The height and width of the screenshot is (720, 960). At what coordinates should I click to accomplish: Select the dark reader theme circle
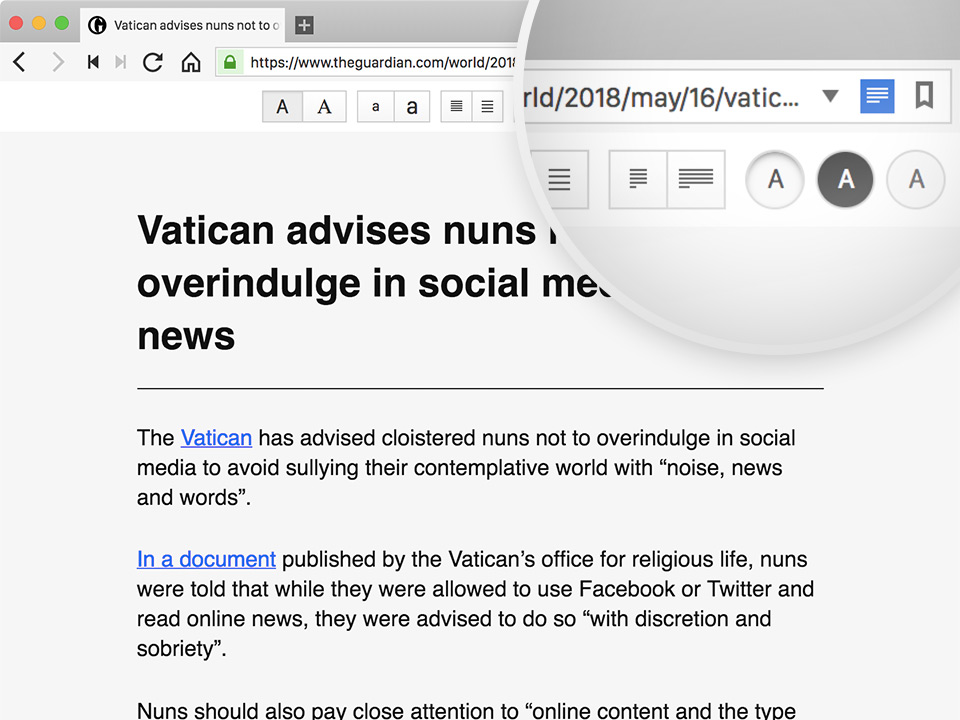pyautogui.click(x=846, y=179)
